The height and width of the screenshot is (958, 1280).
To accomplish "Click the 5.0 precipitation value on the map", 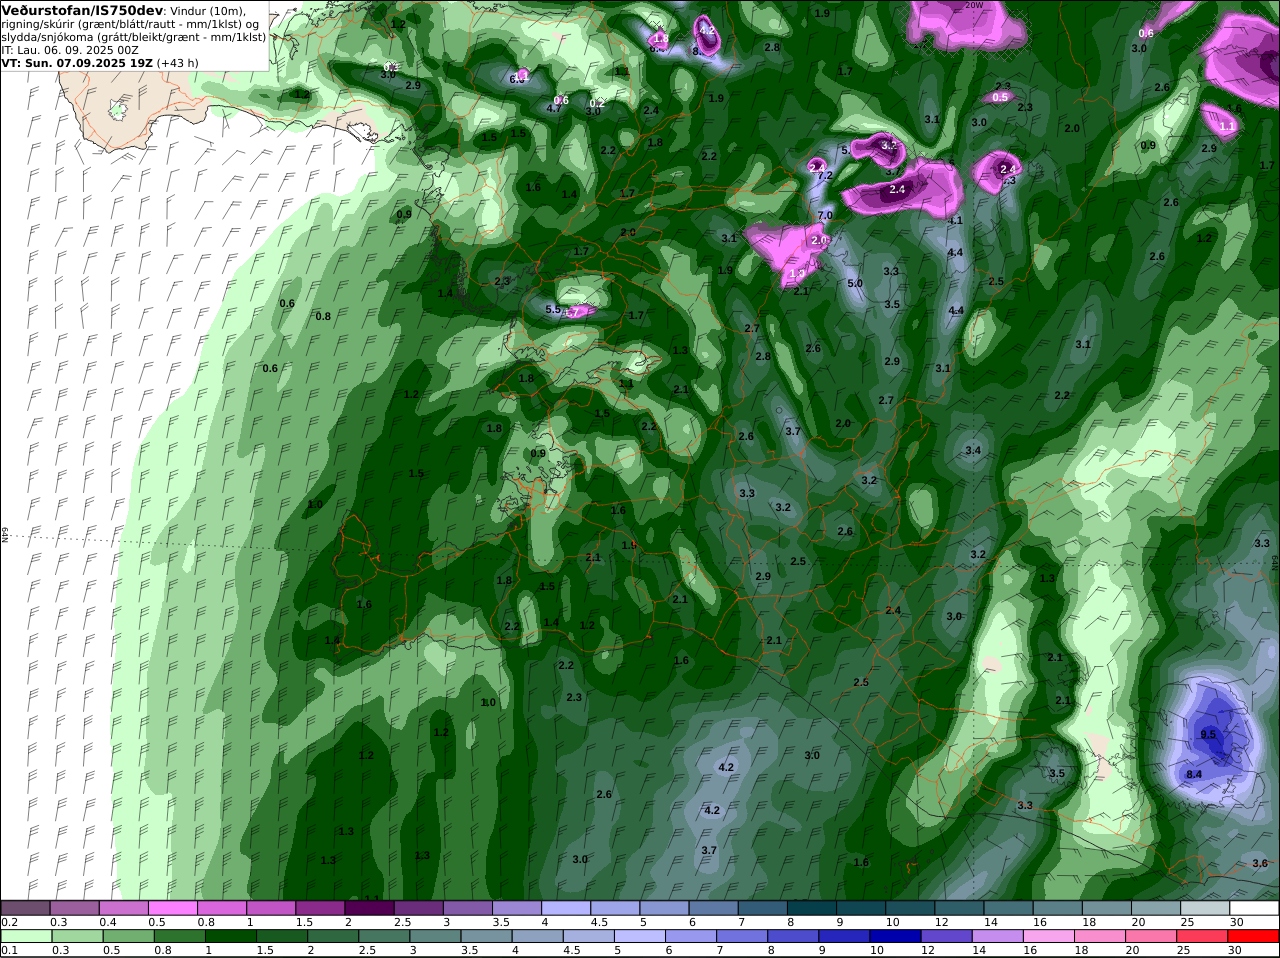I will coord(855,283).
